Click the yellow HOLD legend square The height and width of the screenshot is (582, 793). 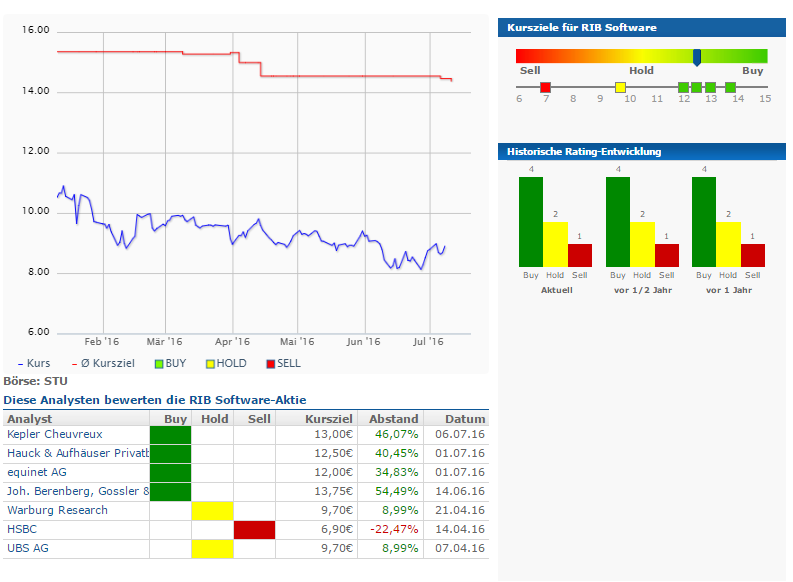(x=211, y=364)
